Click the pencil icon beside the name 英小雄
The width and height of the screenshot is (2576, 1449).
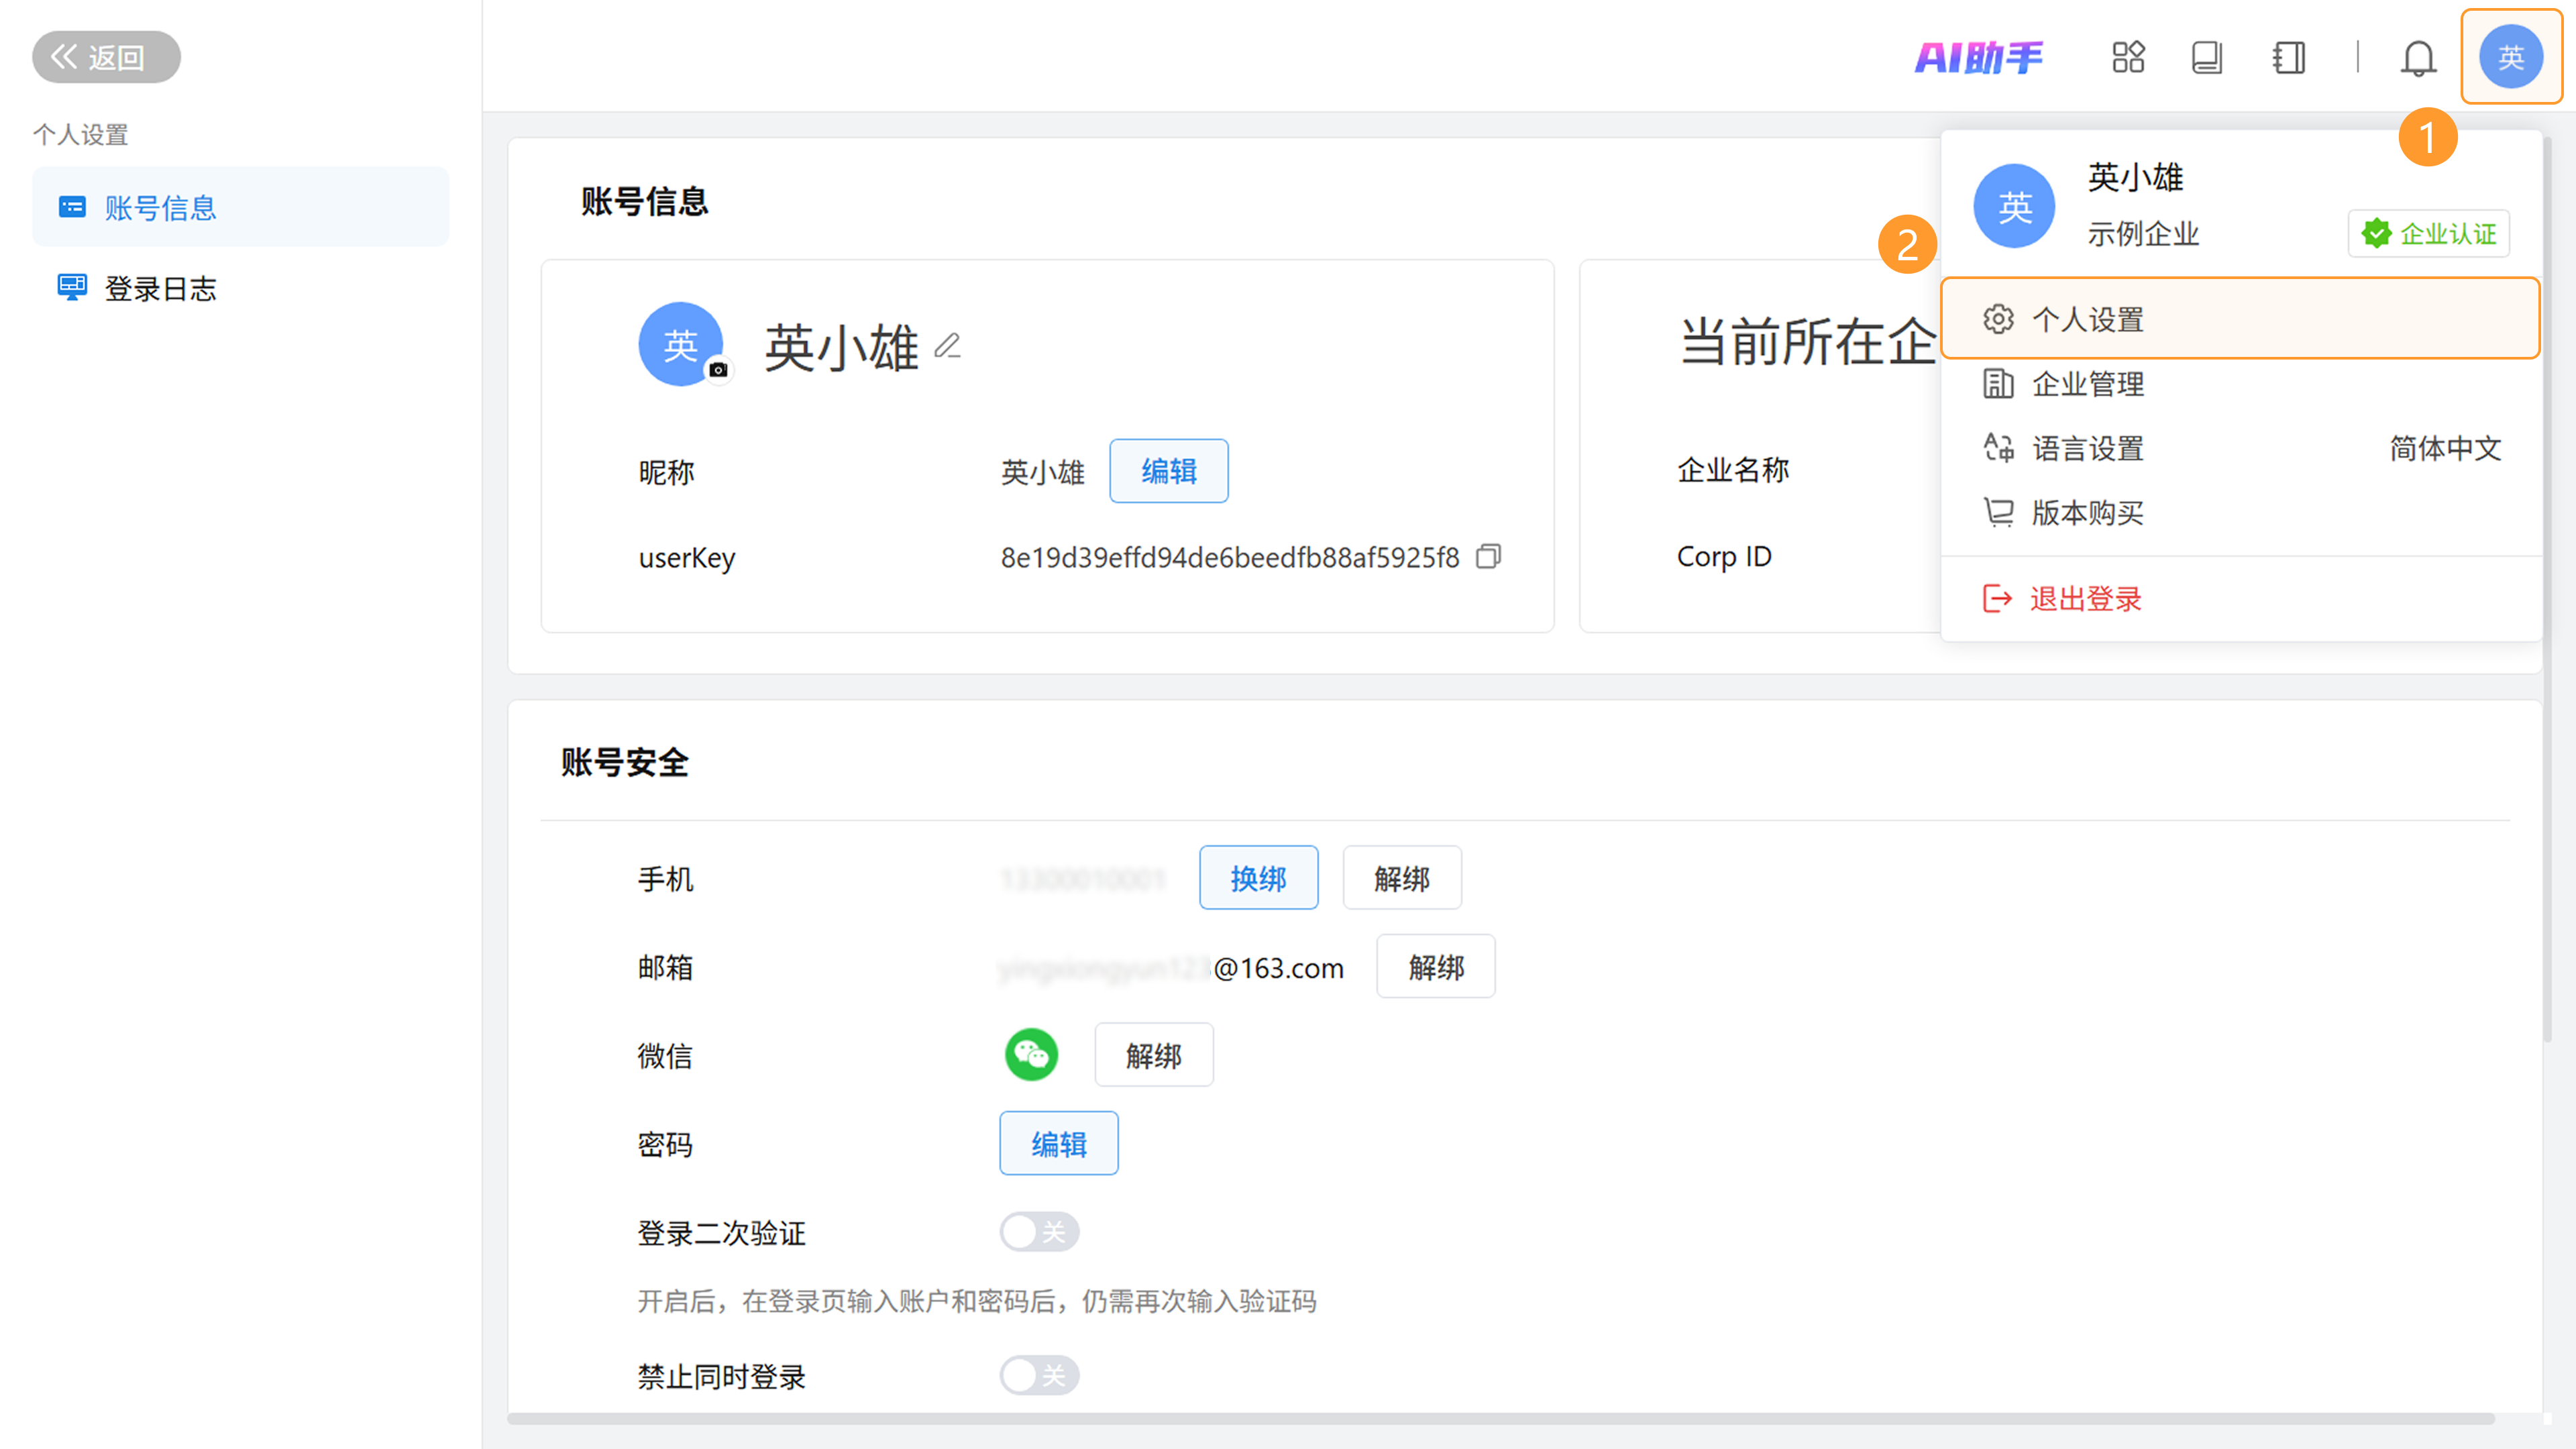tap(947, 346)
